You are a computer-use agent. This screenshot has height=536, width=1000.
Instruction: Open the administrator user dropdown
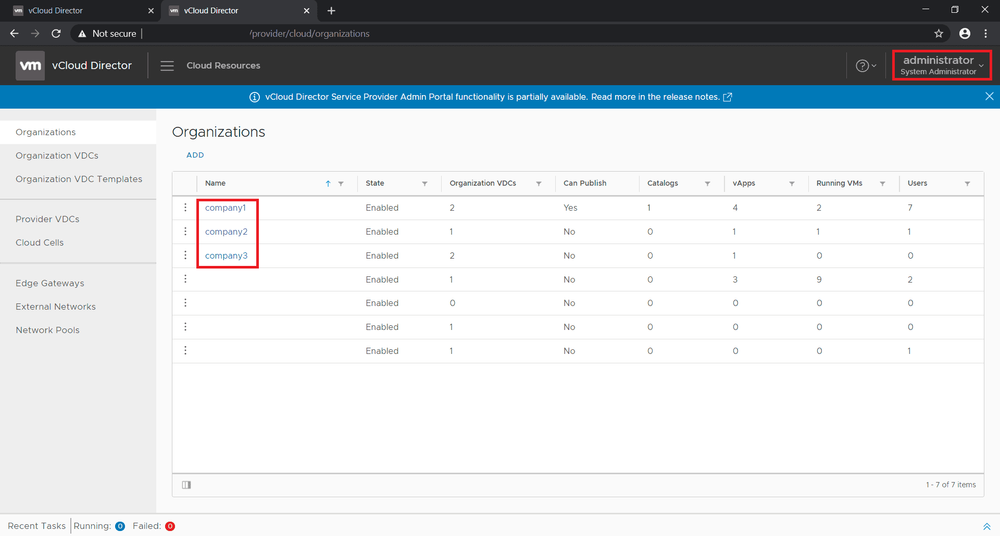click(942, 65)
